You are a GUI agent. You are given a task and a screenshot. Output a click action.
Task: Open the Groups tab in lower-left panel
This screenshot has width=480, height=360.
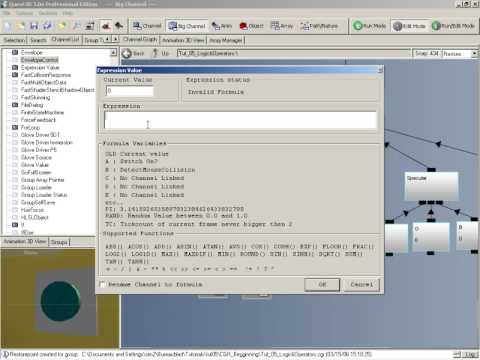click(59, 242)
